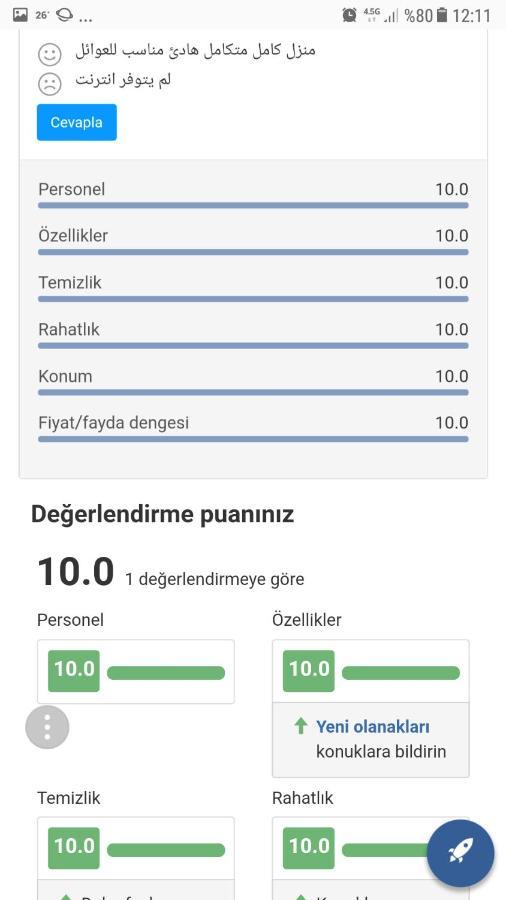
Task: Tap the Arabic positive review comment text
Action: (x=196, y=51)
